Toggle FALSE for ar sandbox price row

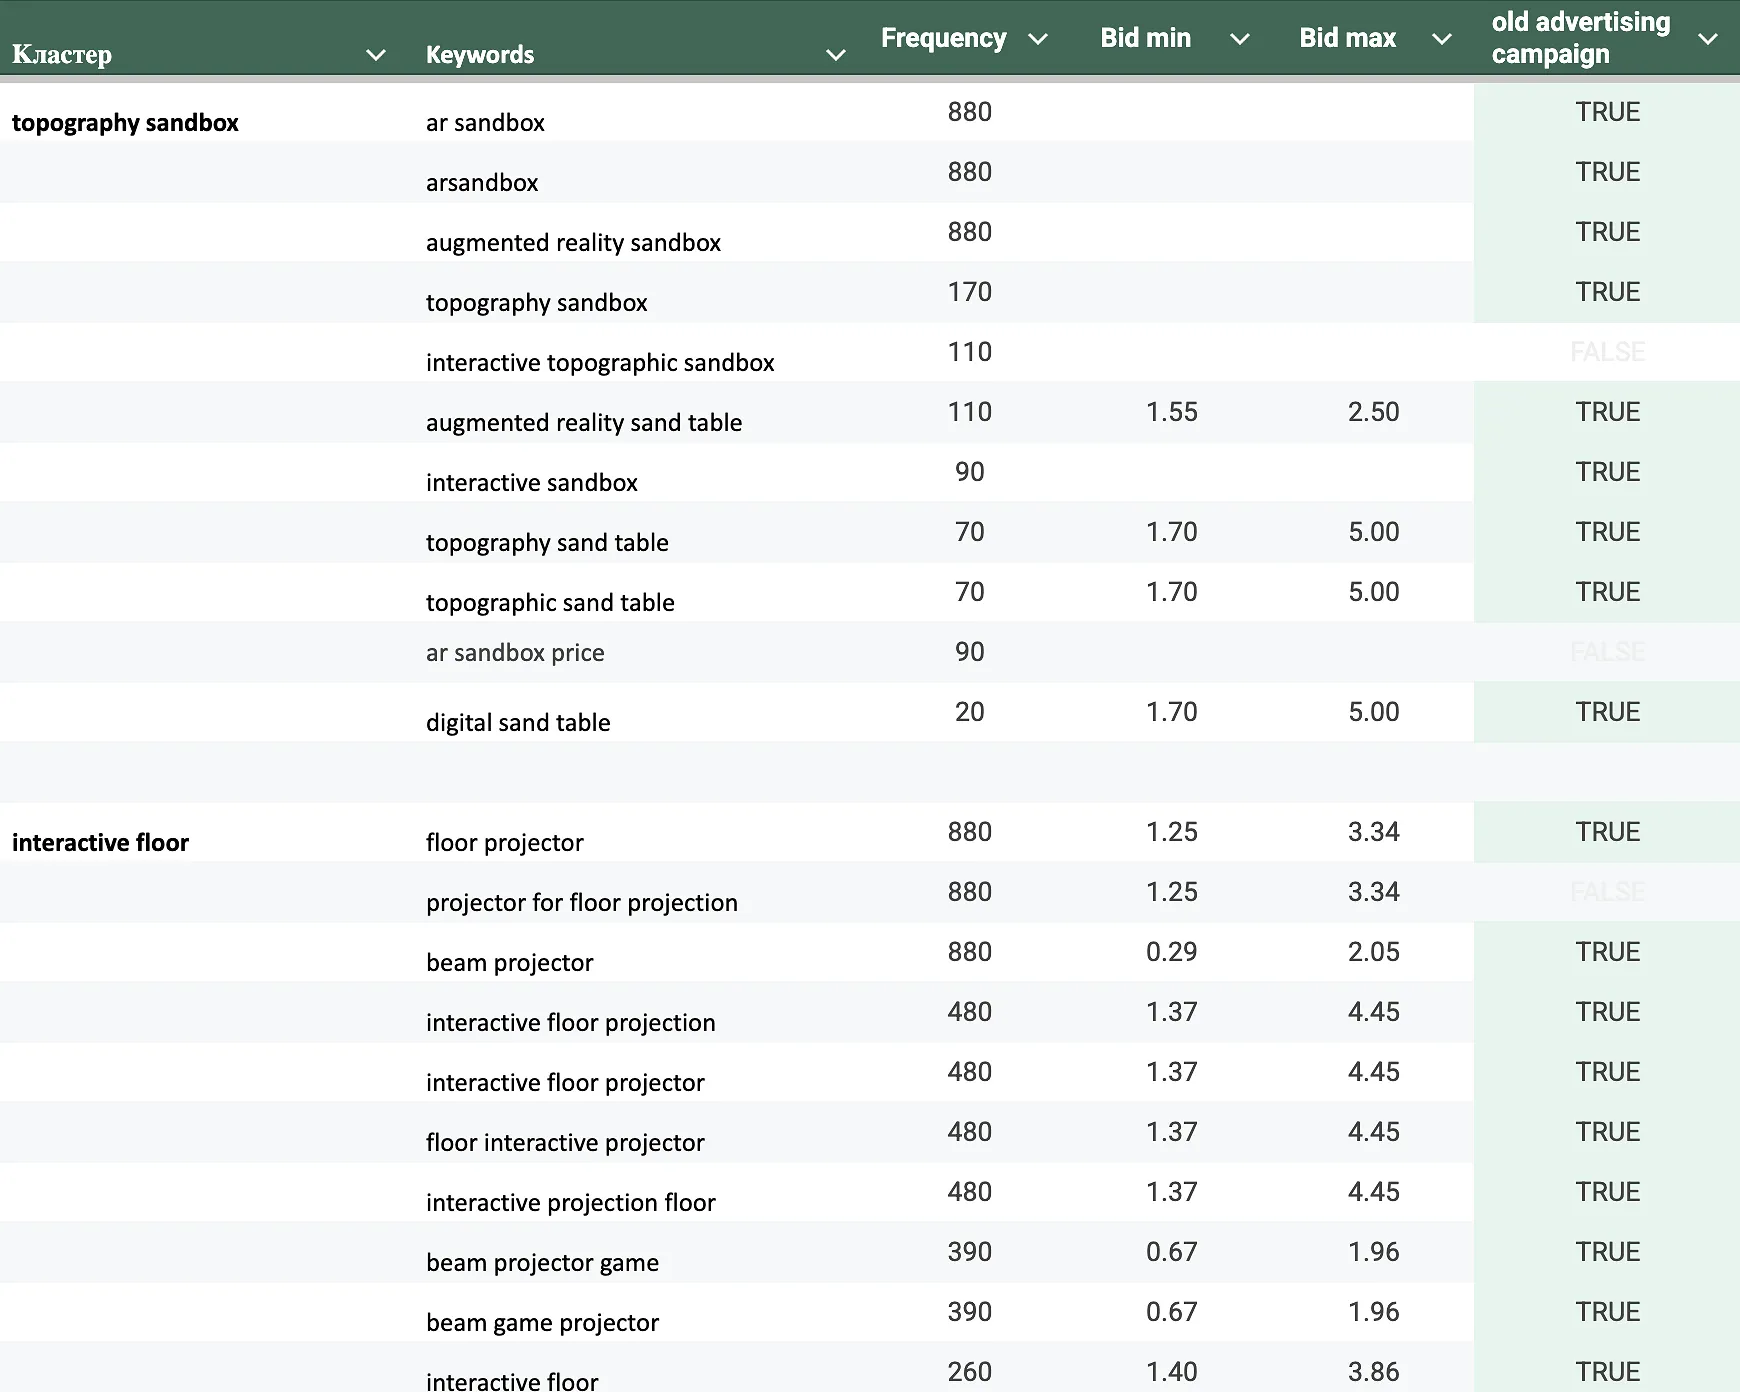(x=1607, y=652)
